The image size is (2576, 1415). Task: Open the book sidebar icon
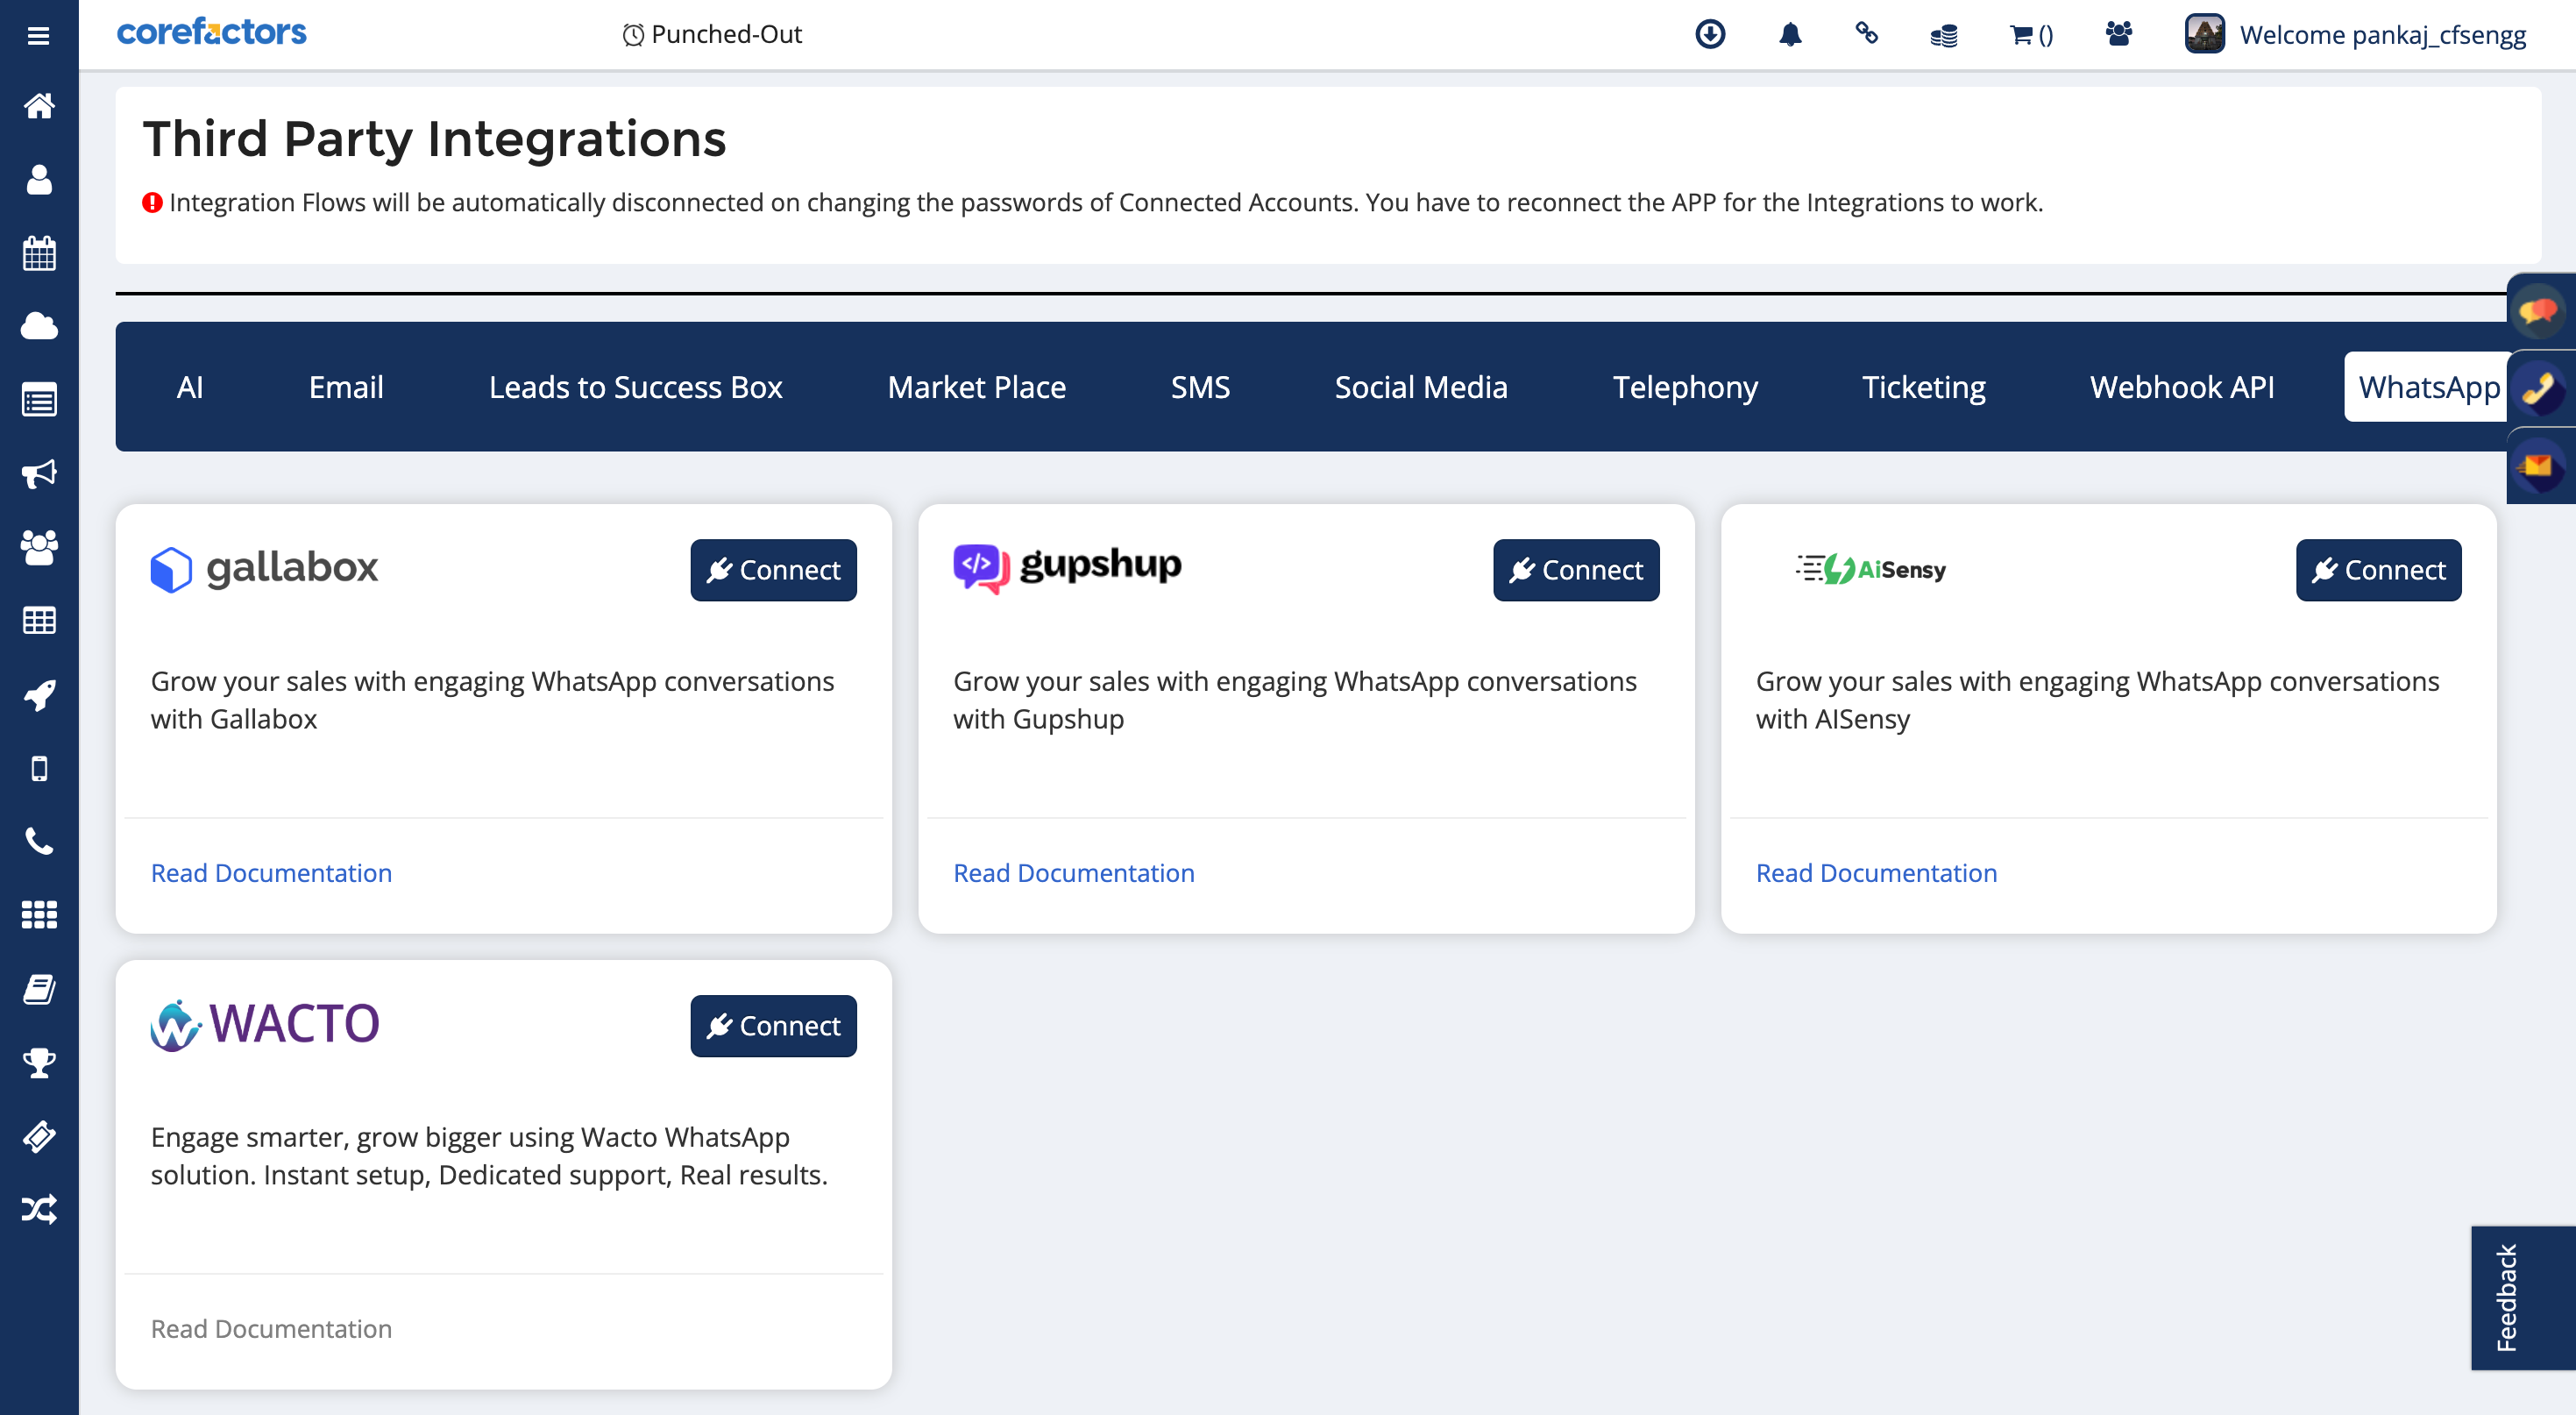pos(39,989)
